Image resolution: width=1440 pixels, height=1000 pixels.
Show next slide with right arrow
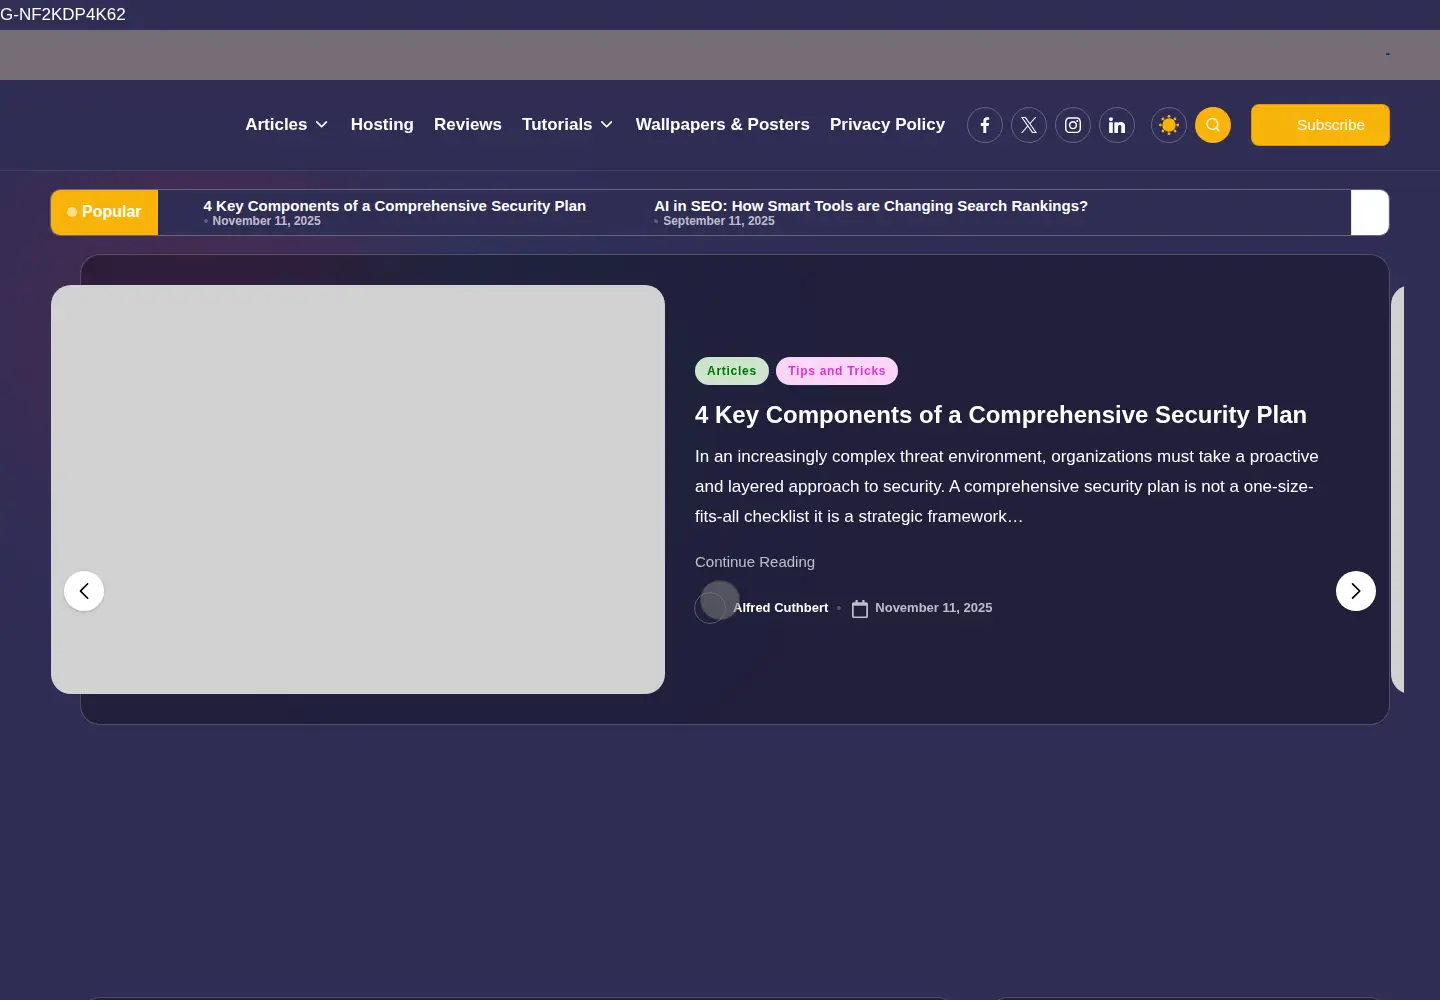1356,591
